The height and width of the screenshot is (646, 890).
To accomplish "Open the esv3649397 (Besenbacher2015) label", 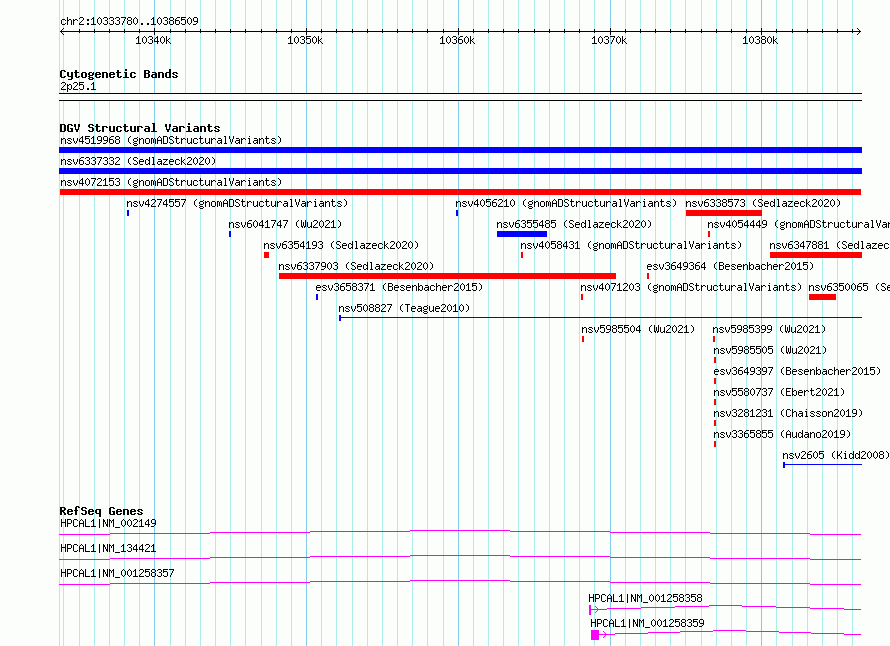I will [797, 371].
